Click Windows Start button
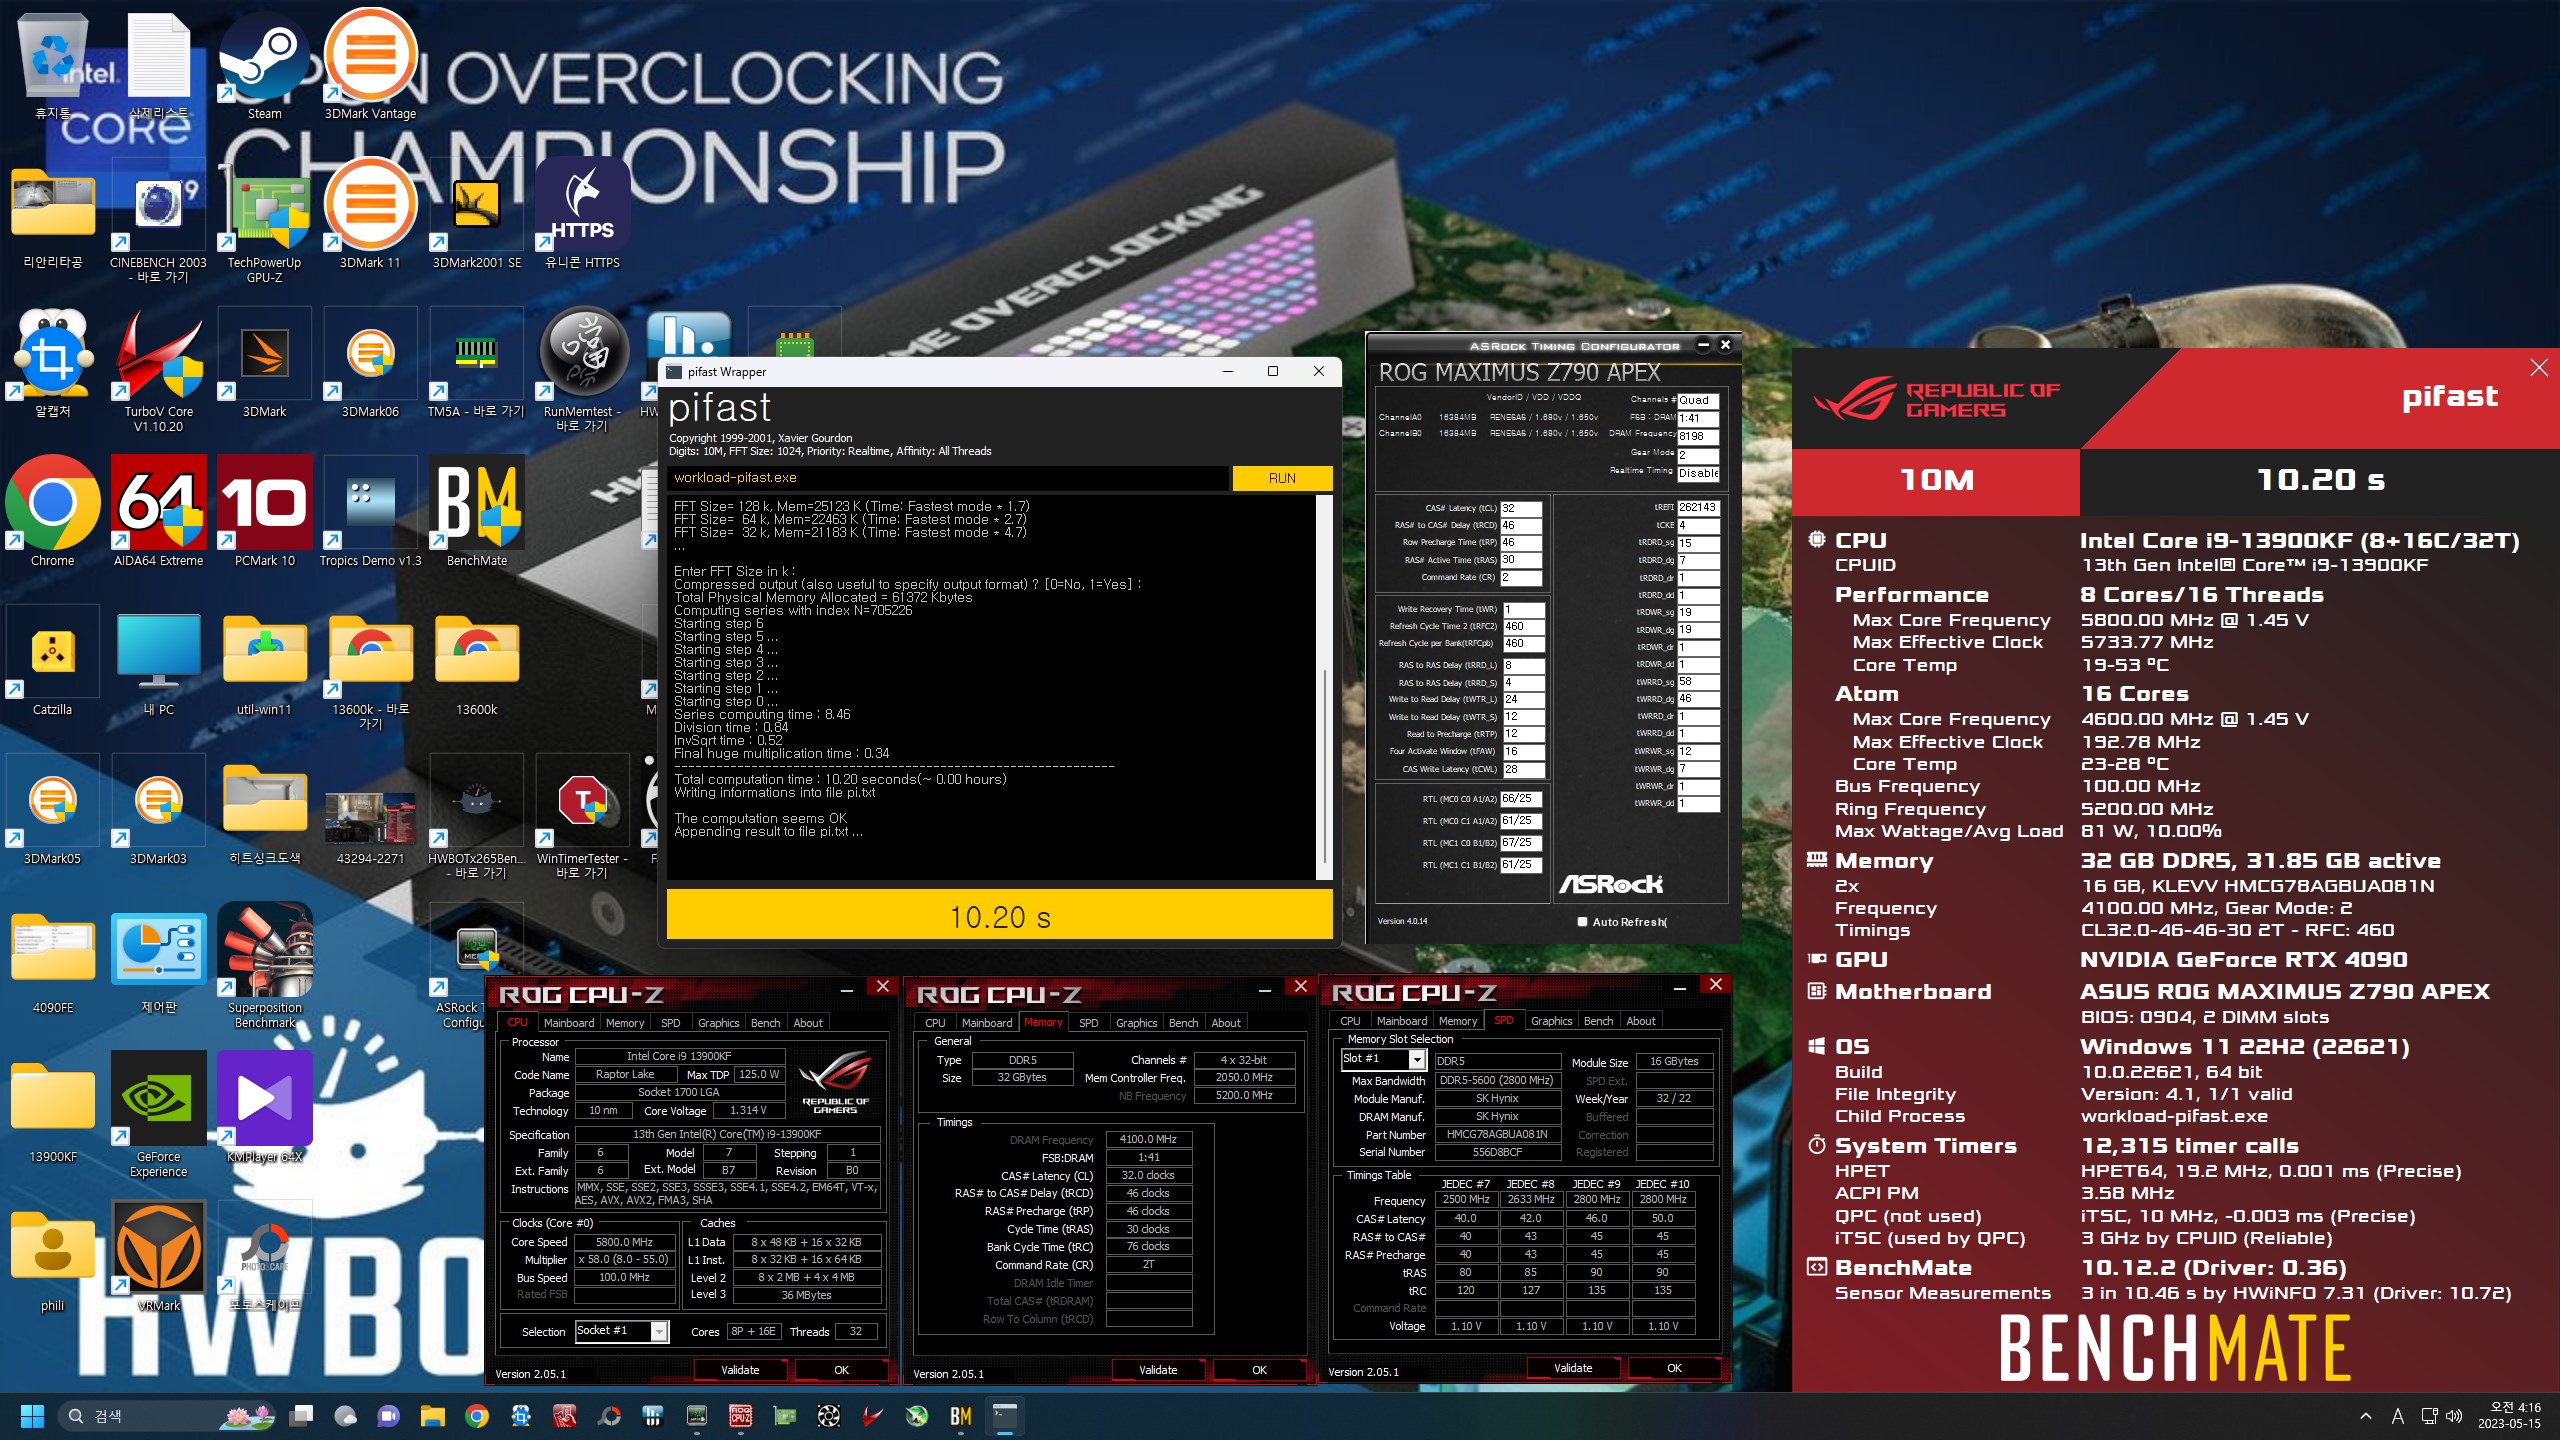Image resolution: width=2560 pixels, height=1440 pixels. (x=32, y=1415)
